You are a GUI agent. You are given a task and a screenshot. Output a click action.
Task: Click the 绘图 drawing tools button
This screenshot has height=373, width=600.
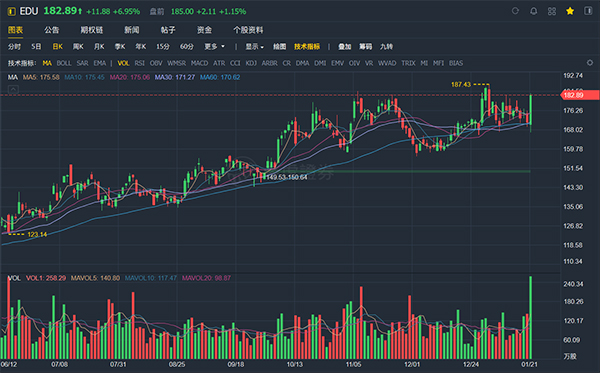279,47
